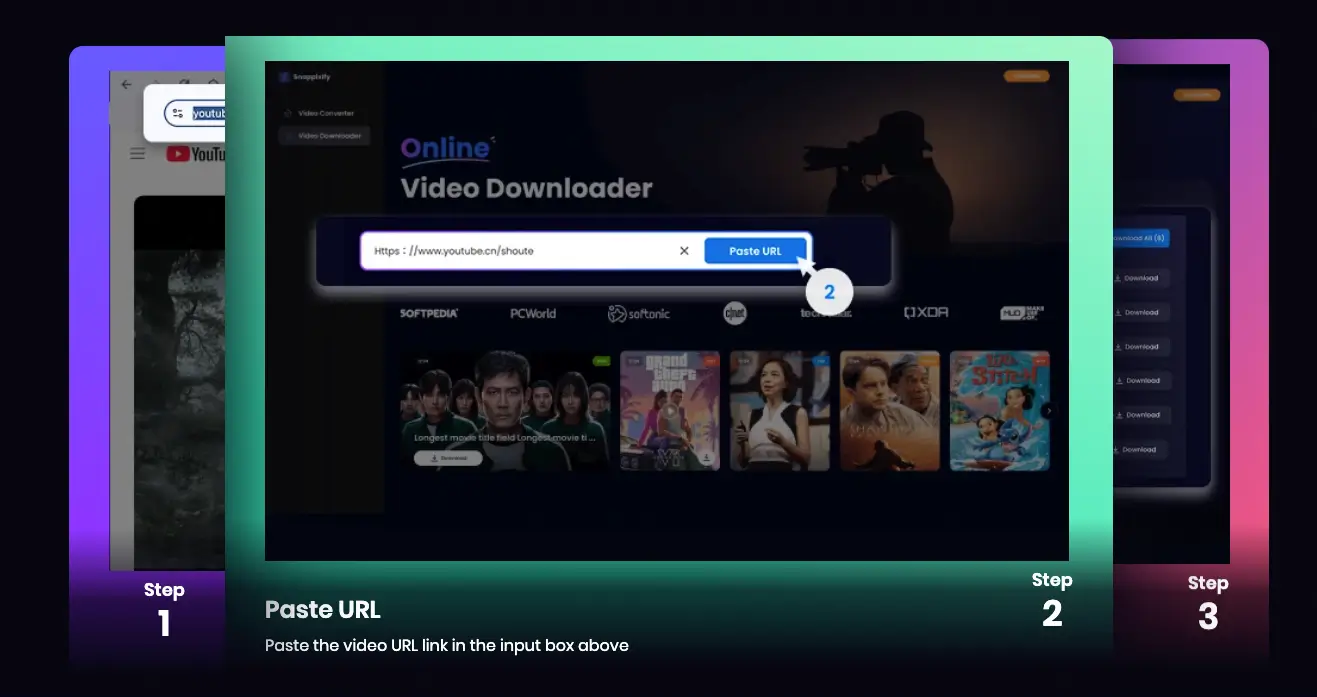Click the youtube.cn URL input box

tap(520, 250)
